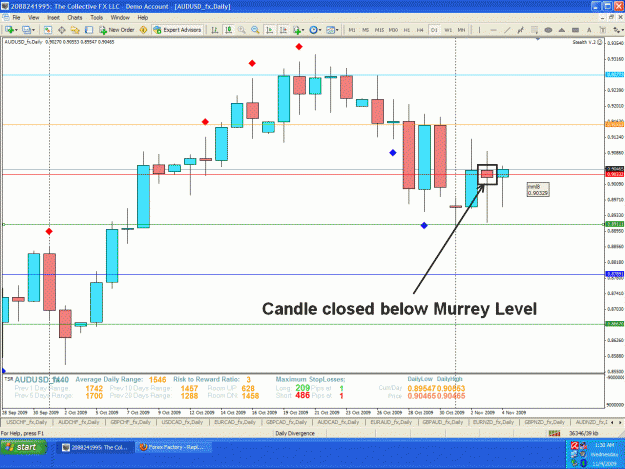This screenshot has height=469, width=625.
Task: Open the Help menu
Action: (143, 18)
